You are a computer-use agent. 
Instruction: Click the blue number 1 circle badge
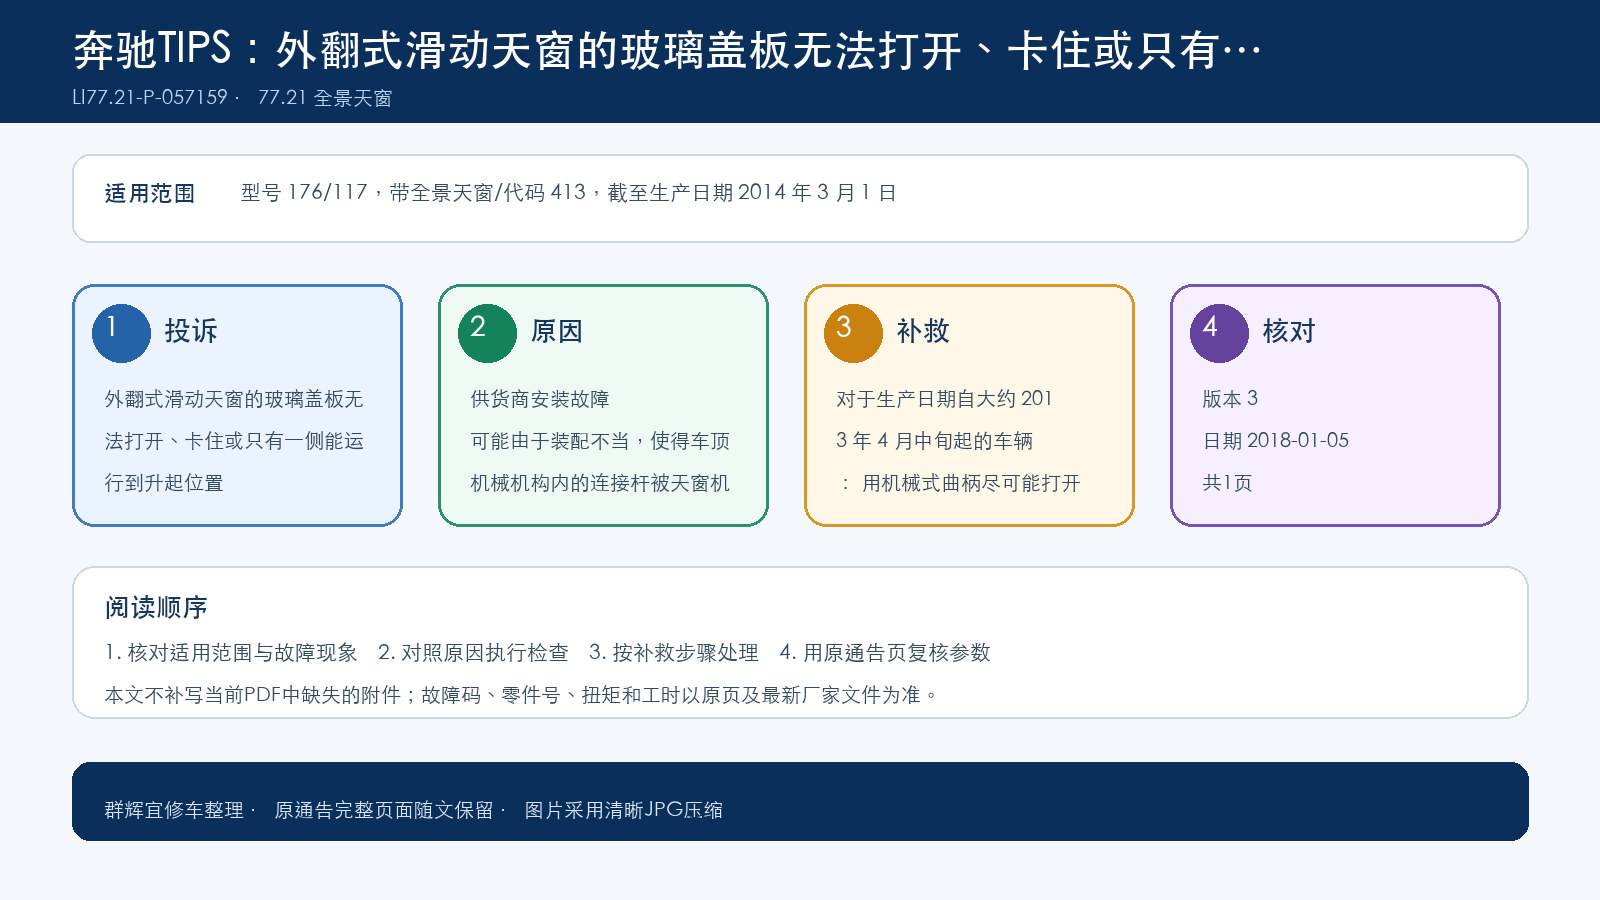tap(121, 333)
